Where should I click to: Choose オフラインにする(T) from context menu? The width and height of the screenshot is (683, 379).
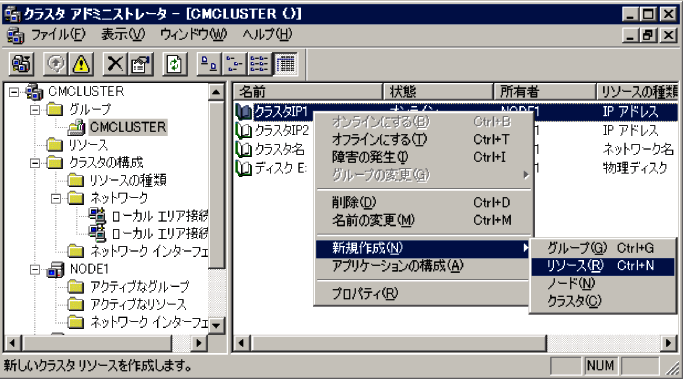click(423, 139)
